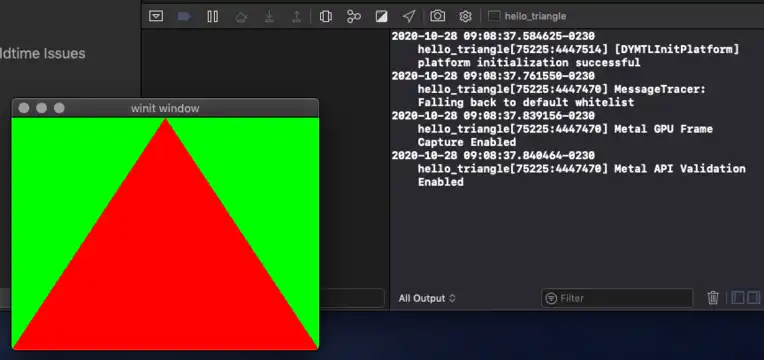
Task: Click 'Falling back to default whitelist' log line
Action: tap(526, 102)
